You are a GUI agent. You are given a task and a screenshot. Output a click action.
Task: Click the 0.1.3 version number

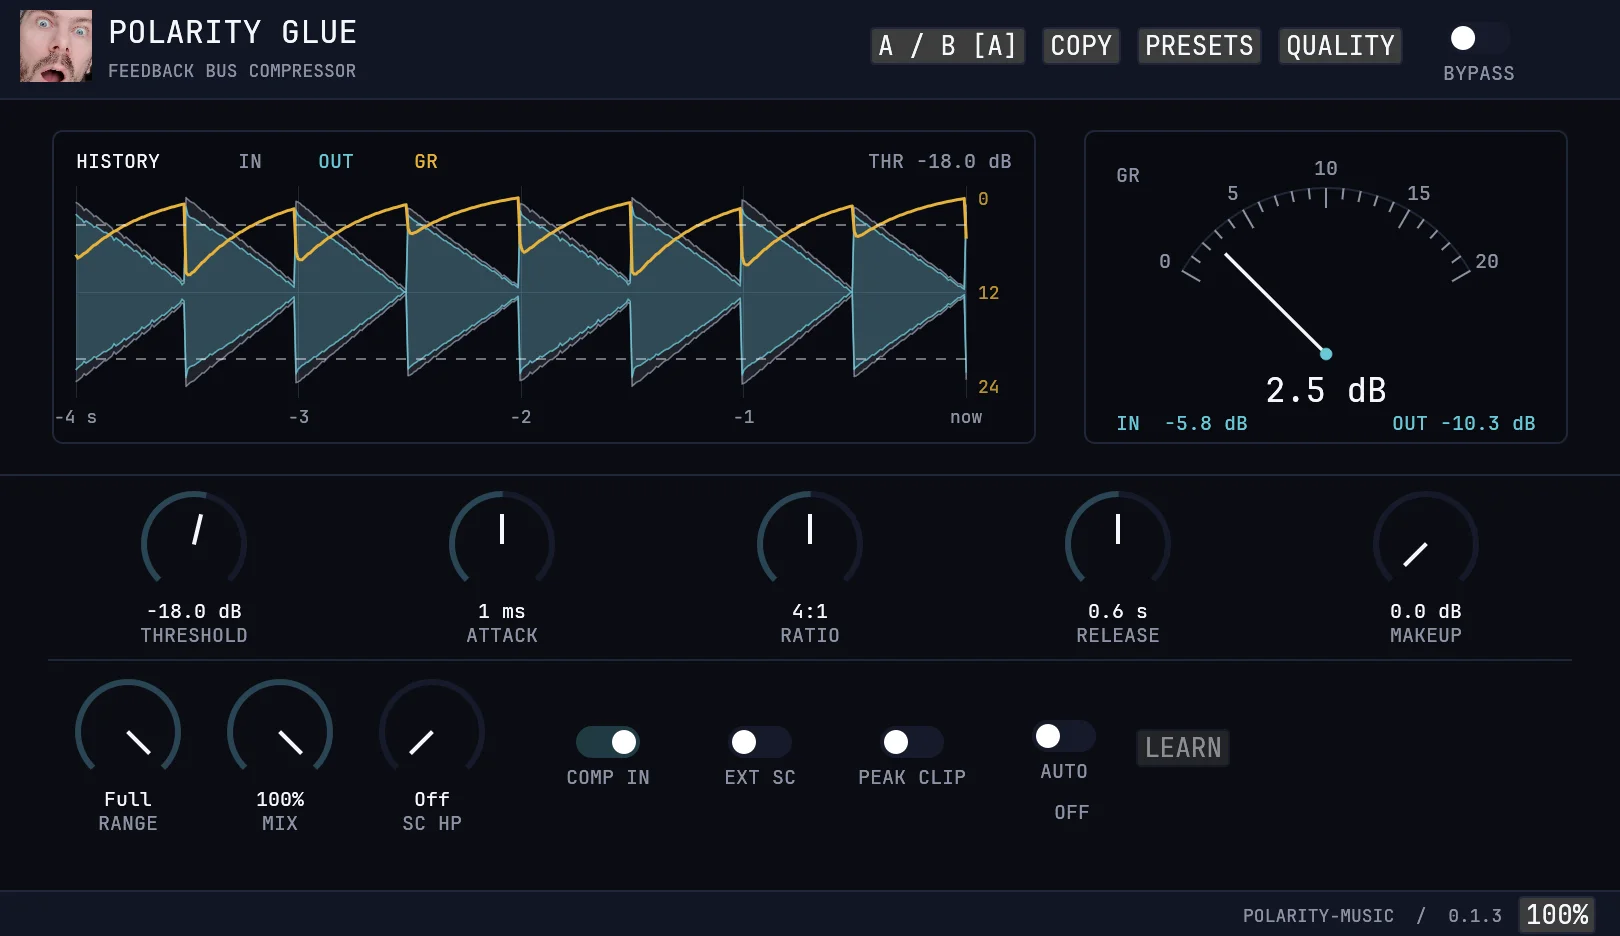point(1475,915)
